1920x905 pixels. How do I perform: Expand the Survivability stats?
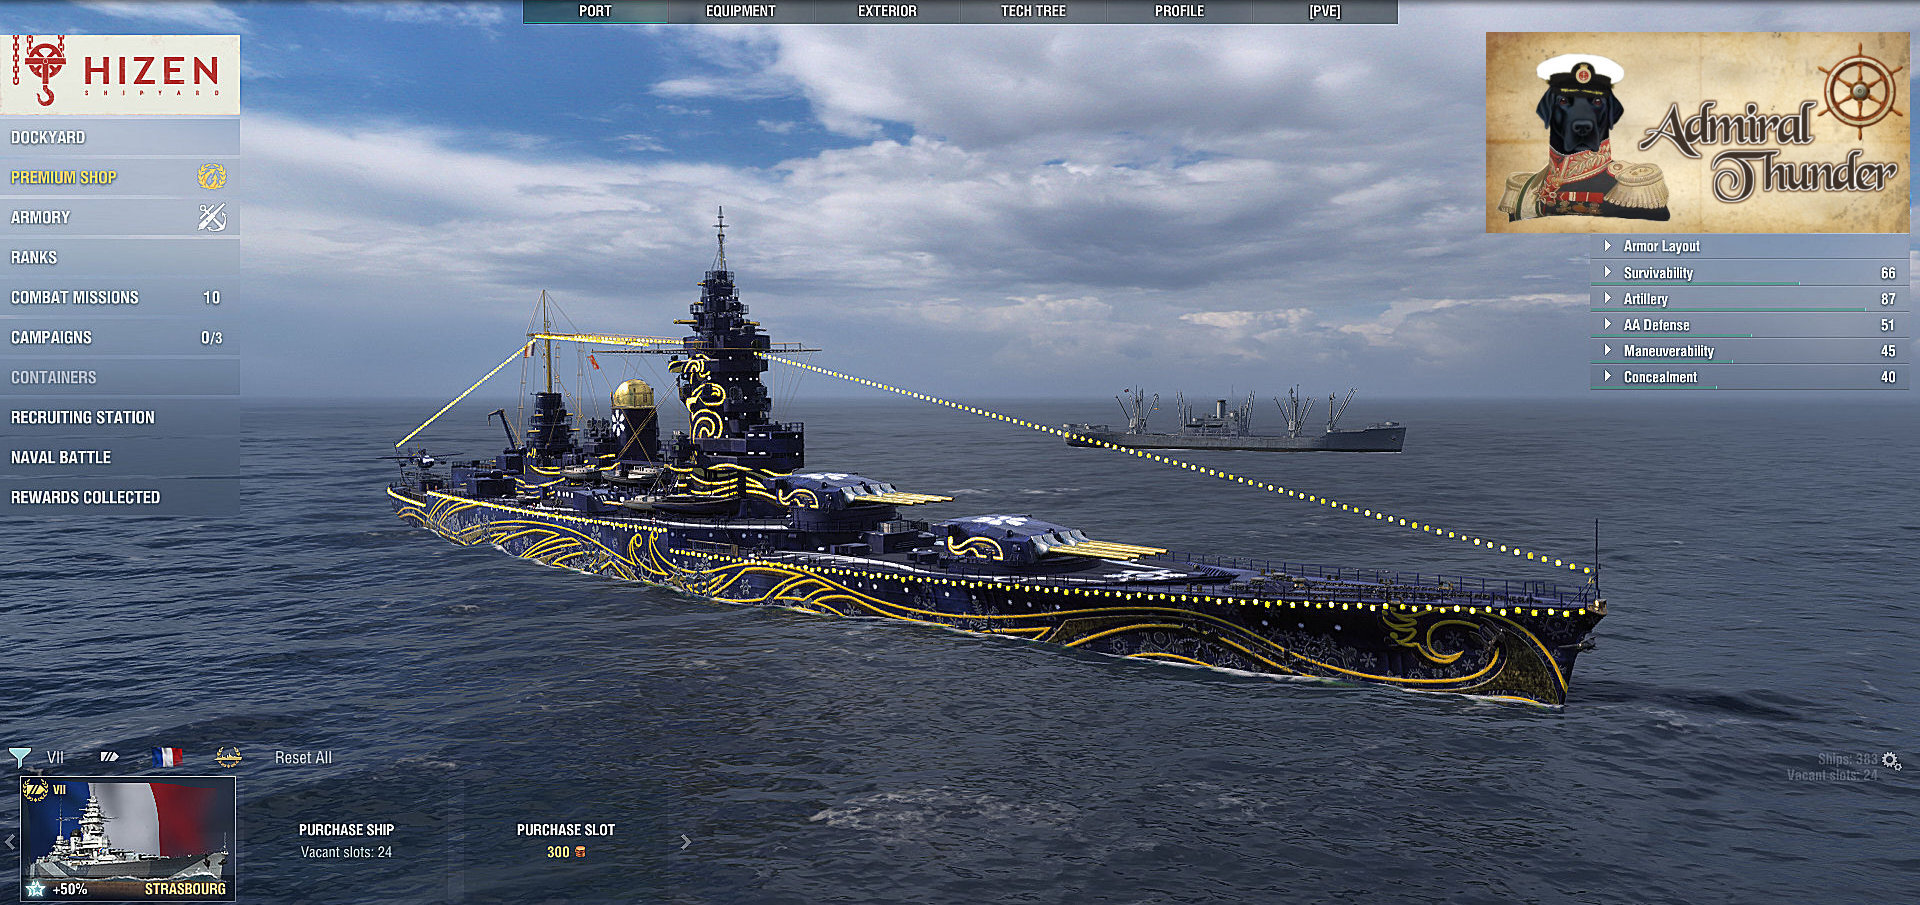click(1657, 273)
